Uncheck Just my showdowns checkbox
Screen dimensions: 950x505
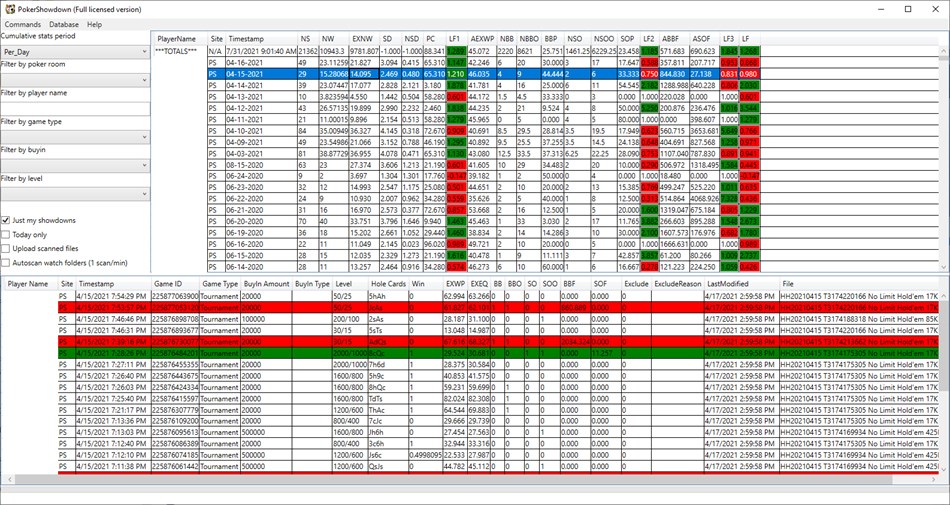pos(6,220)
